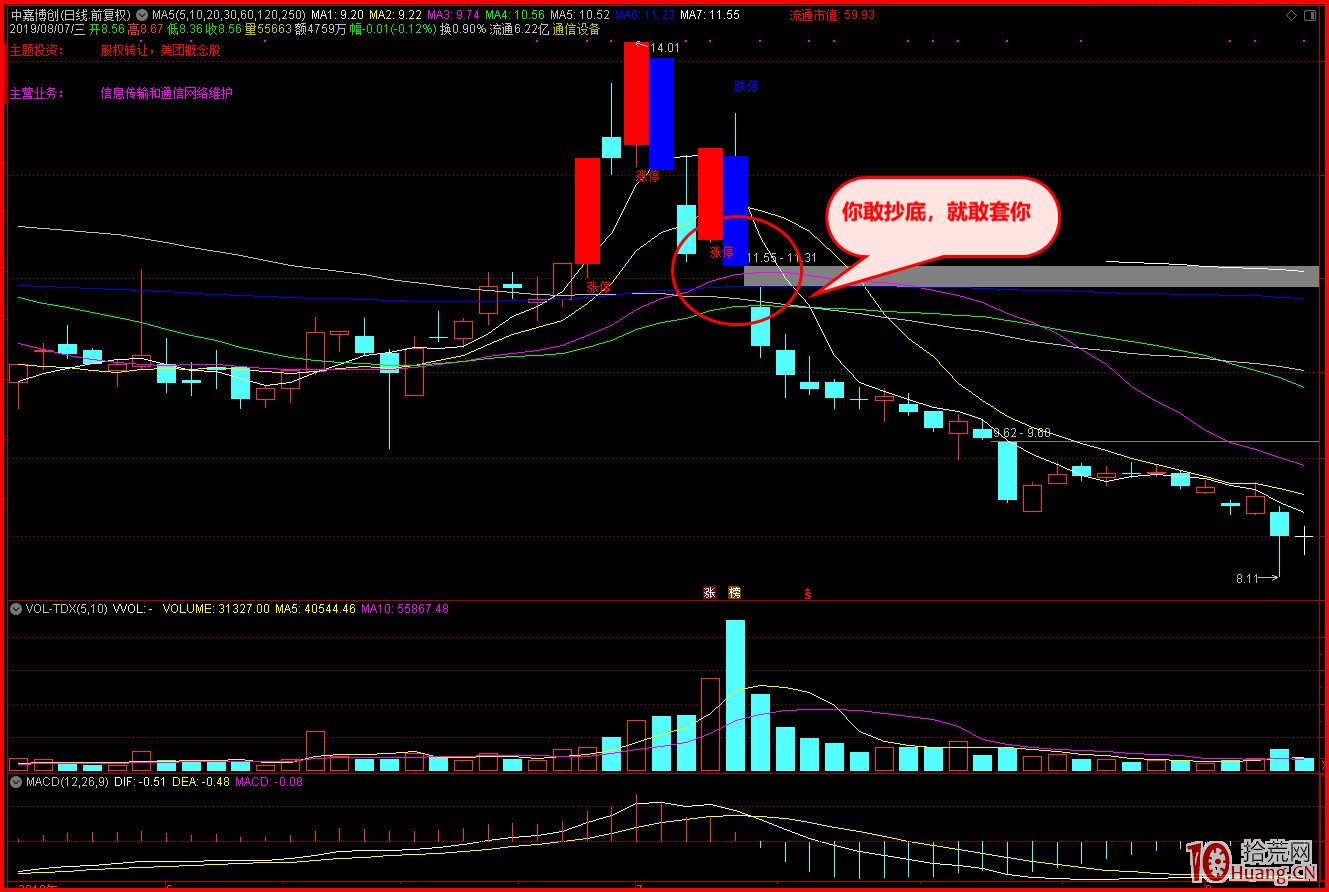1329x892 pixels.
Task: Open the MACD indicator dropdown arrow
Action: (15, 782)
